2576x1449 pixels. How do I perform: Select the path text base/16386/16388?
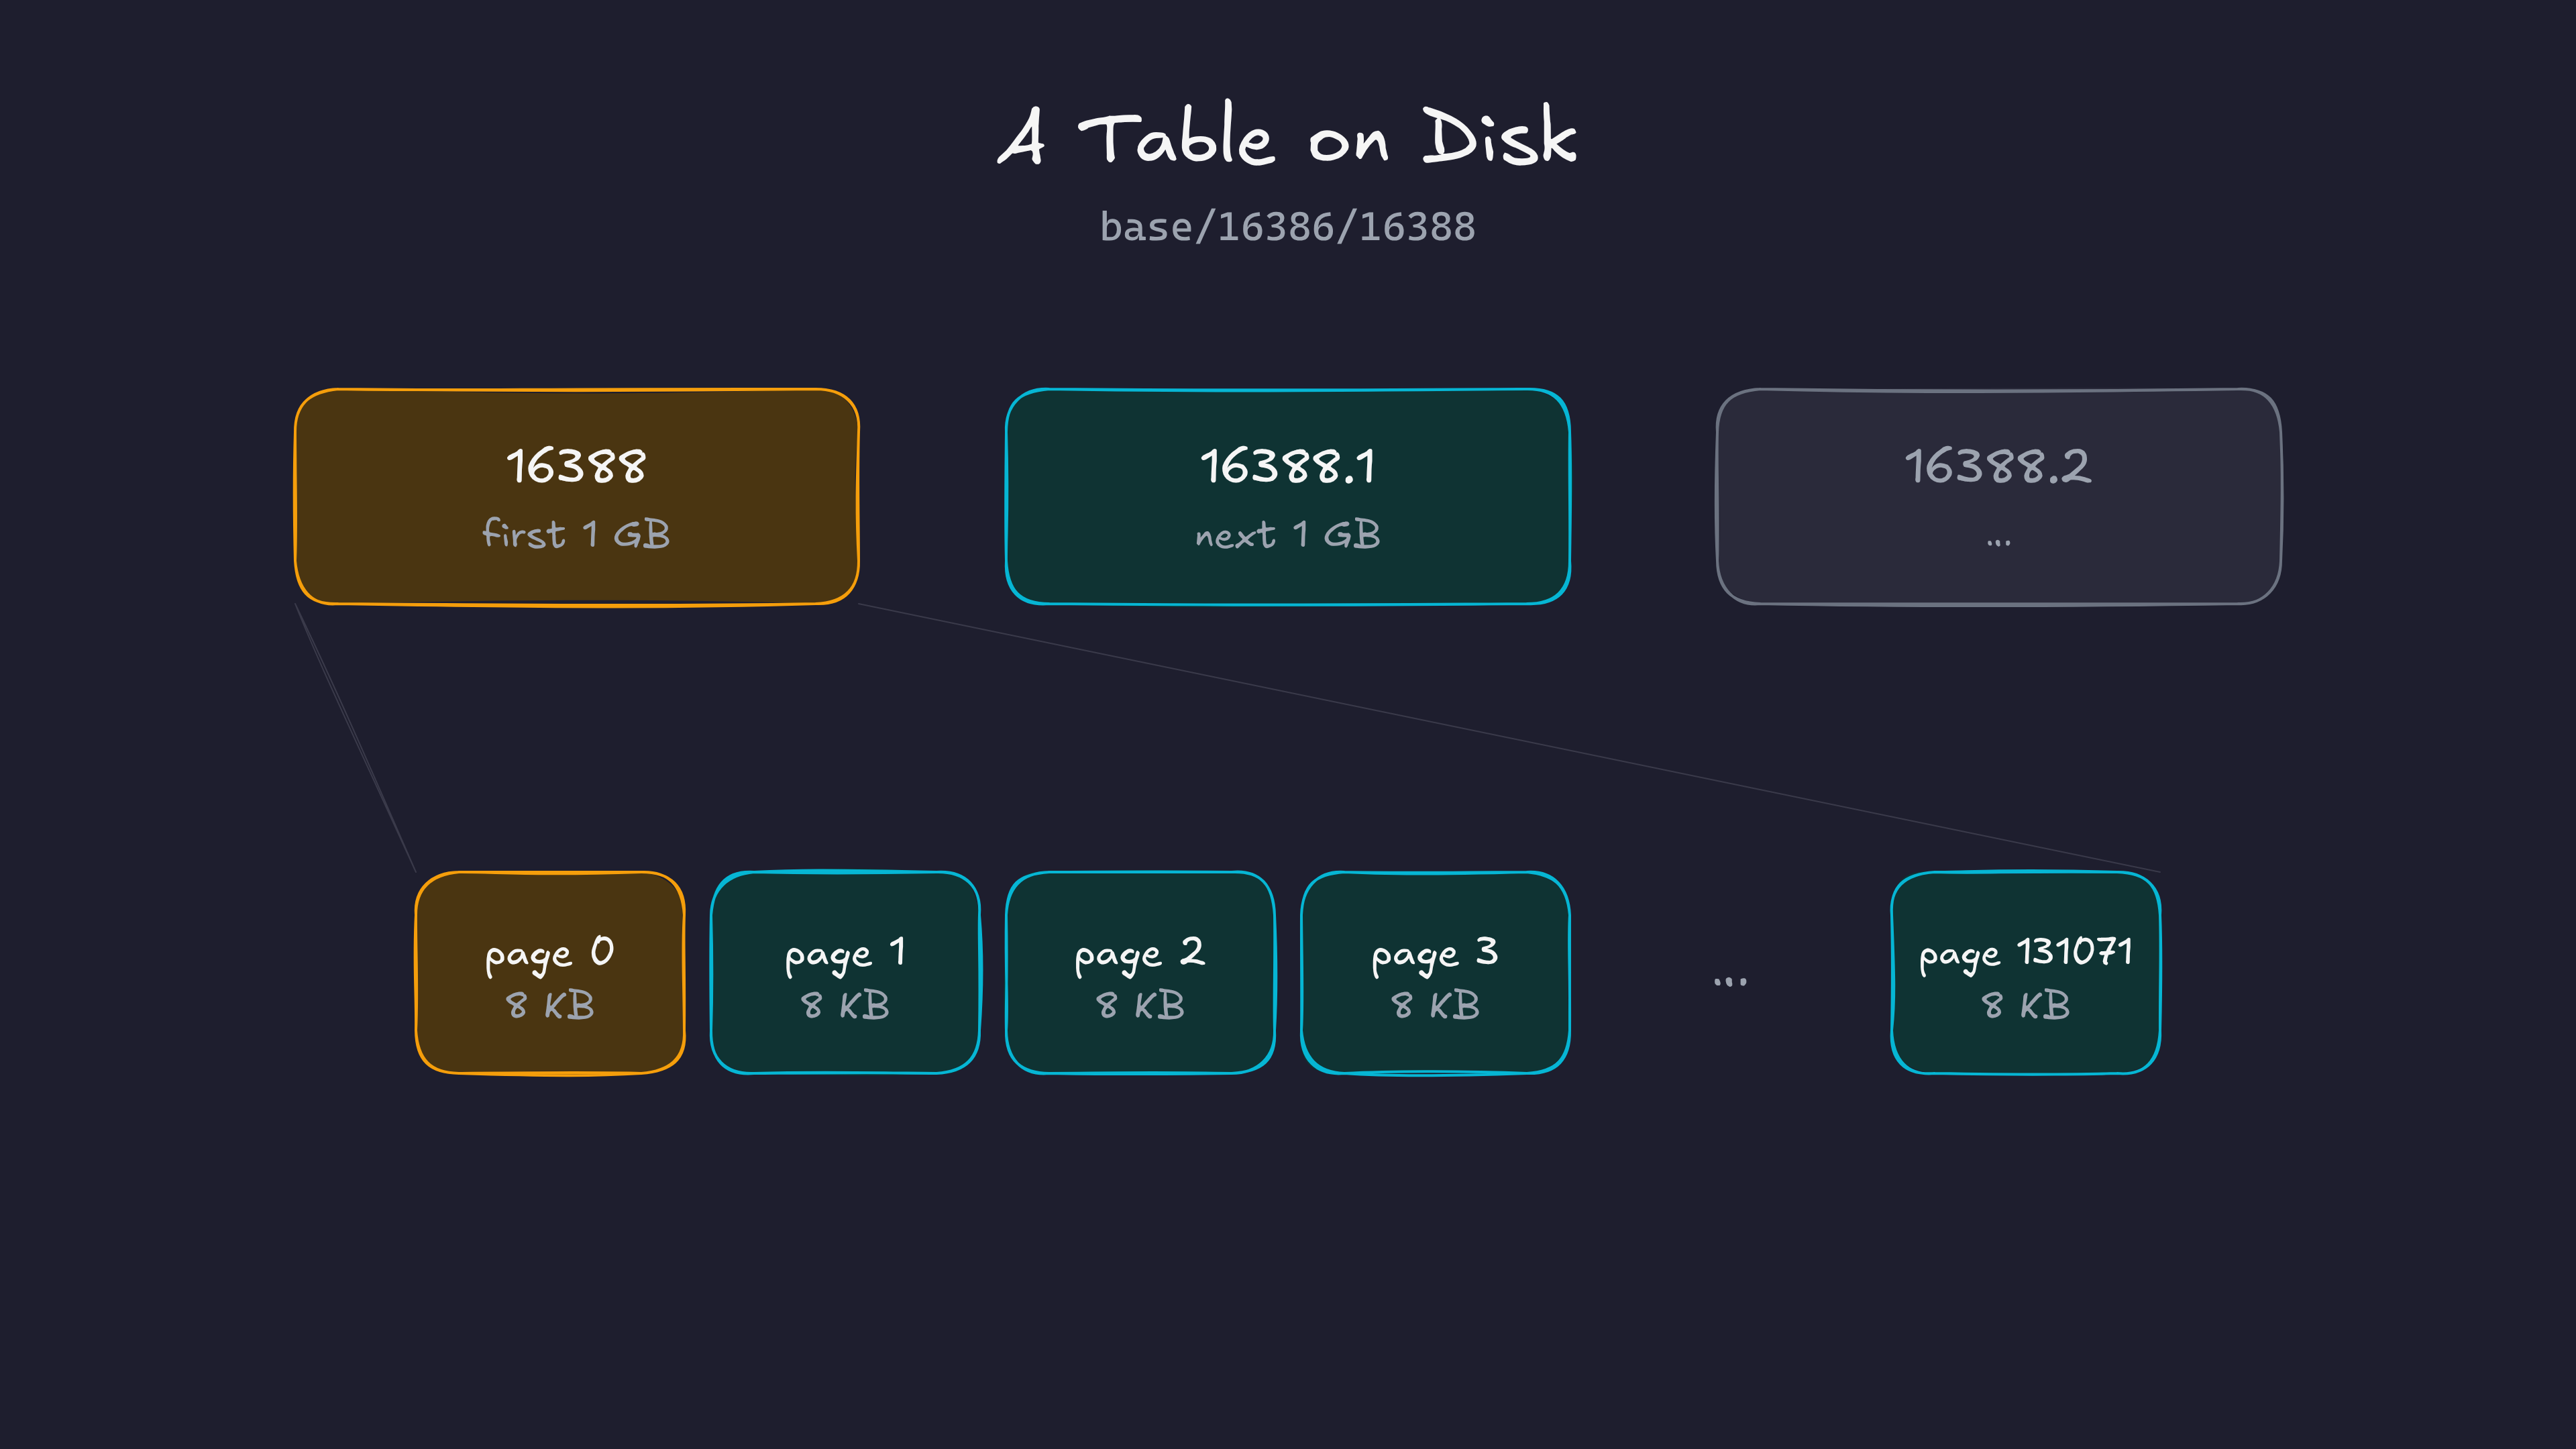pos(1288,228)
